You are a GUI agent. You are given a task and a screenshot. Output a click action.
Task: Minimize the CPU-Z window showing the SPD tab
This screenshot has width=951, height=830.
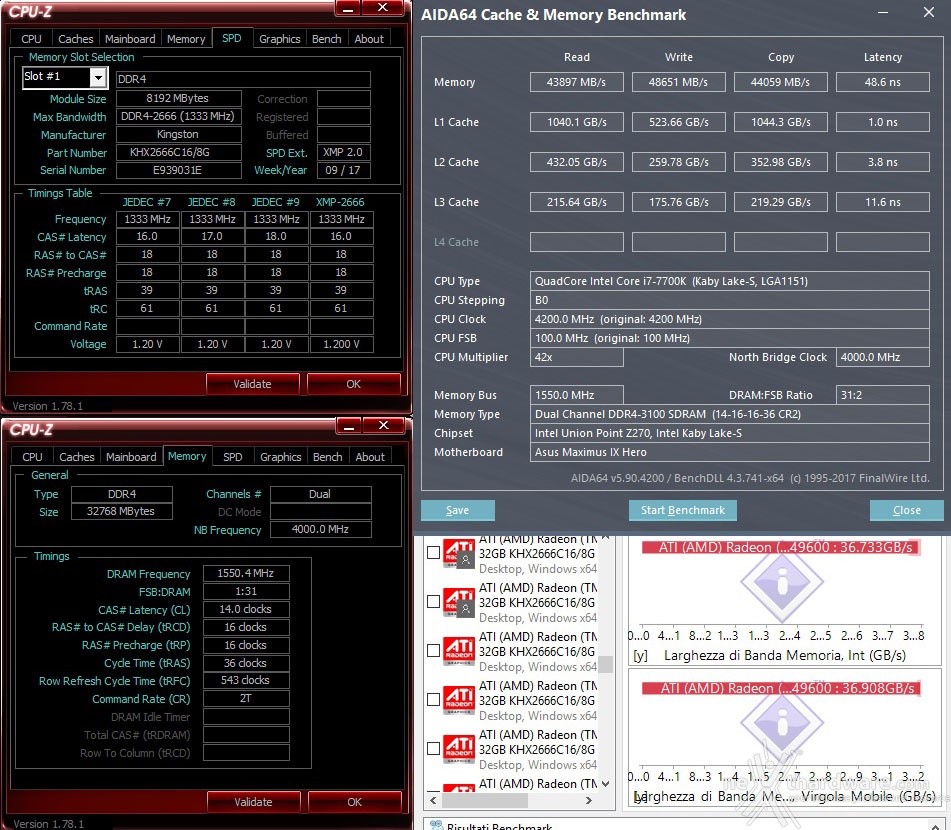348,8
